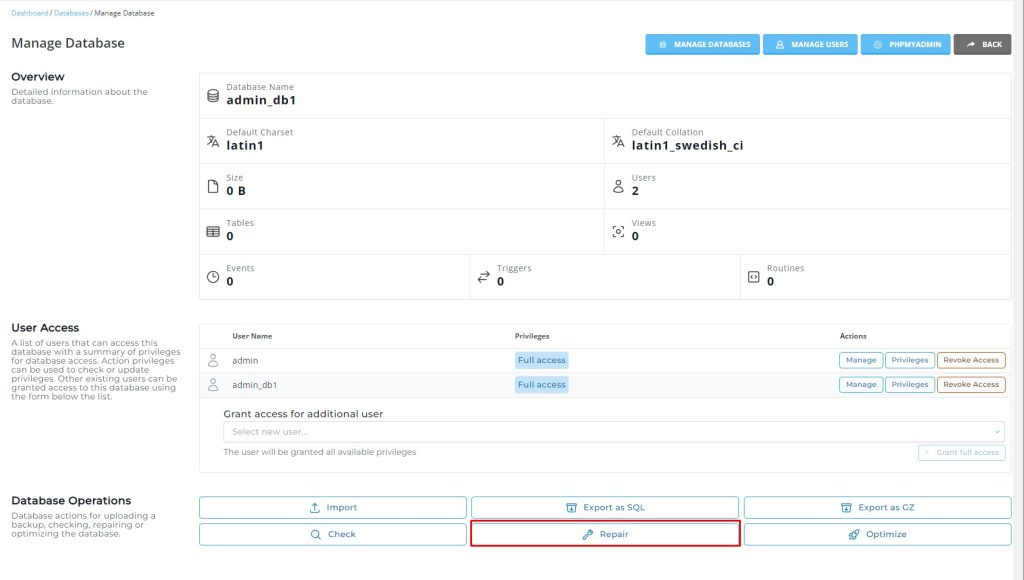Edit Privileges for admin_db1 user
This screenshot has width=1024, height=580.
pyautogui.click(x=910, y=385)
